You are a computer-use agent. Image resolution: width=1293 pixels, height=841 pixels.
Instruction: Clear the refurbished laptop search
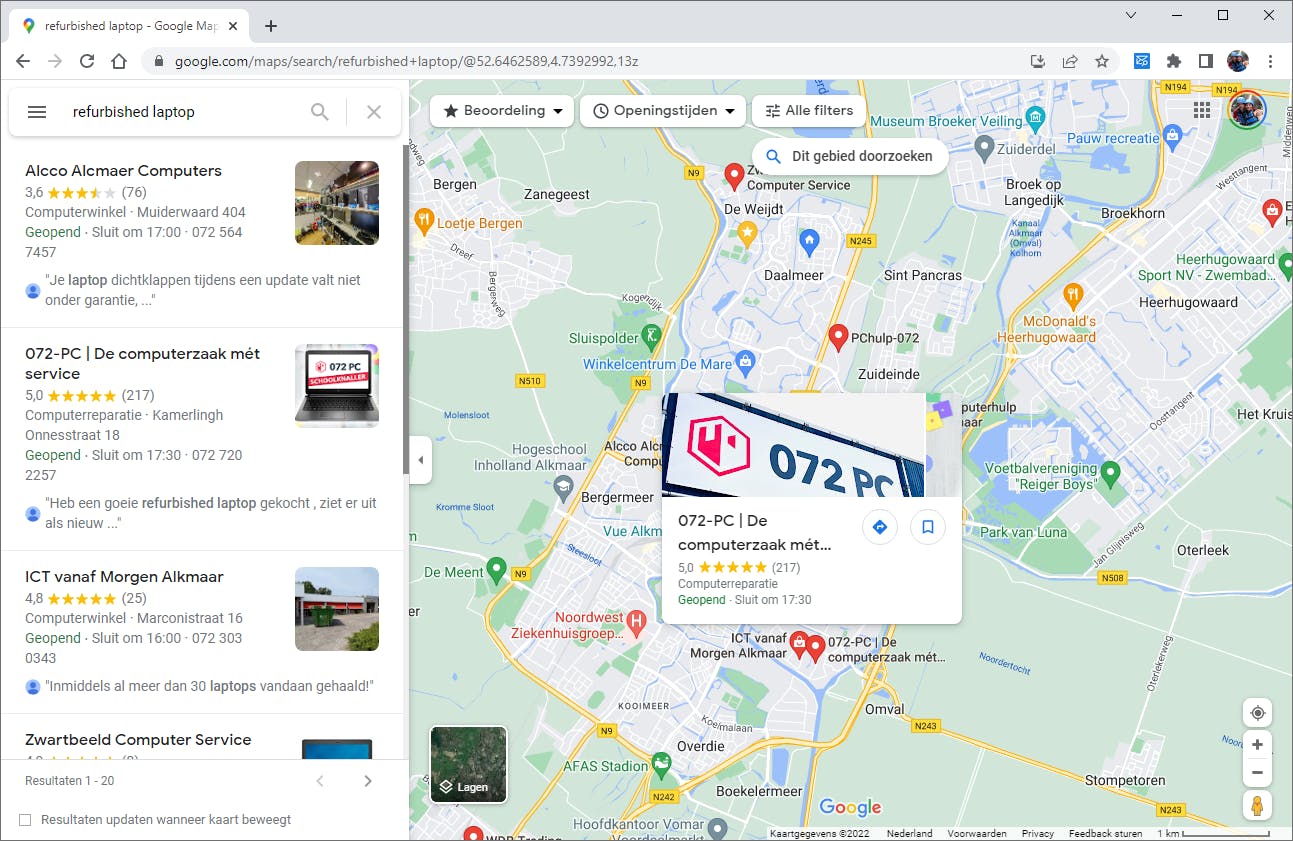click(374, 112)
